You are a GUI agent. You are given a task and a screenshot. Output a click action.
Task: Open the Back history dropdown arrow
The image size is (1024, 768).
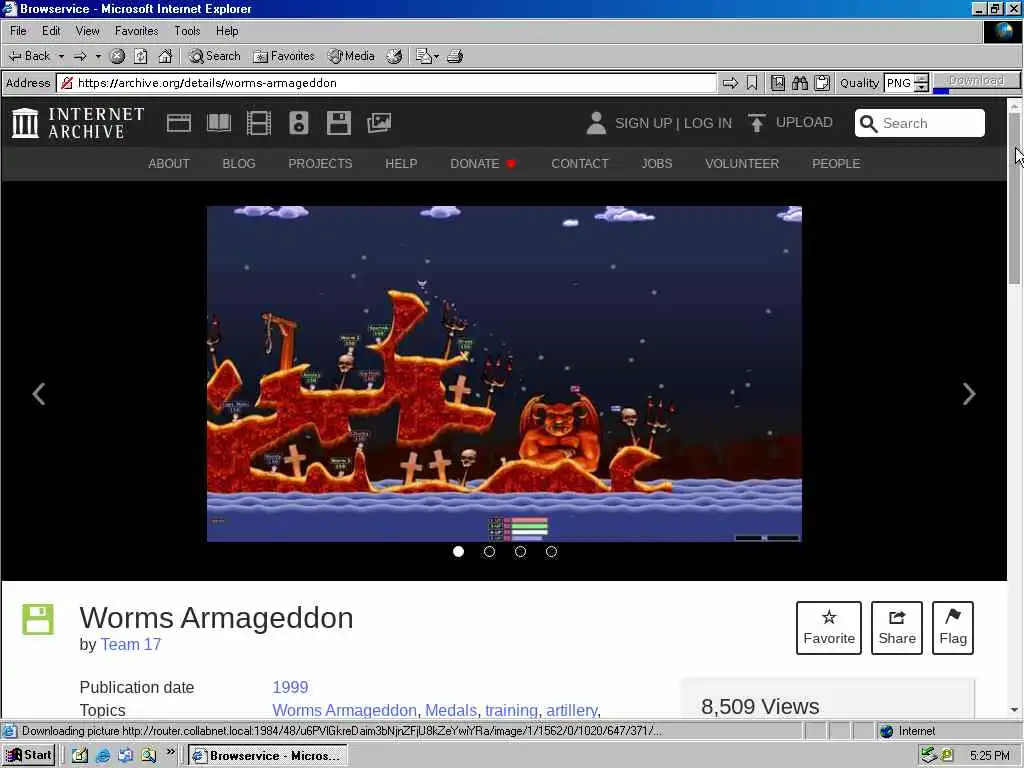[x=61, y=56]
